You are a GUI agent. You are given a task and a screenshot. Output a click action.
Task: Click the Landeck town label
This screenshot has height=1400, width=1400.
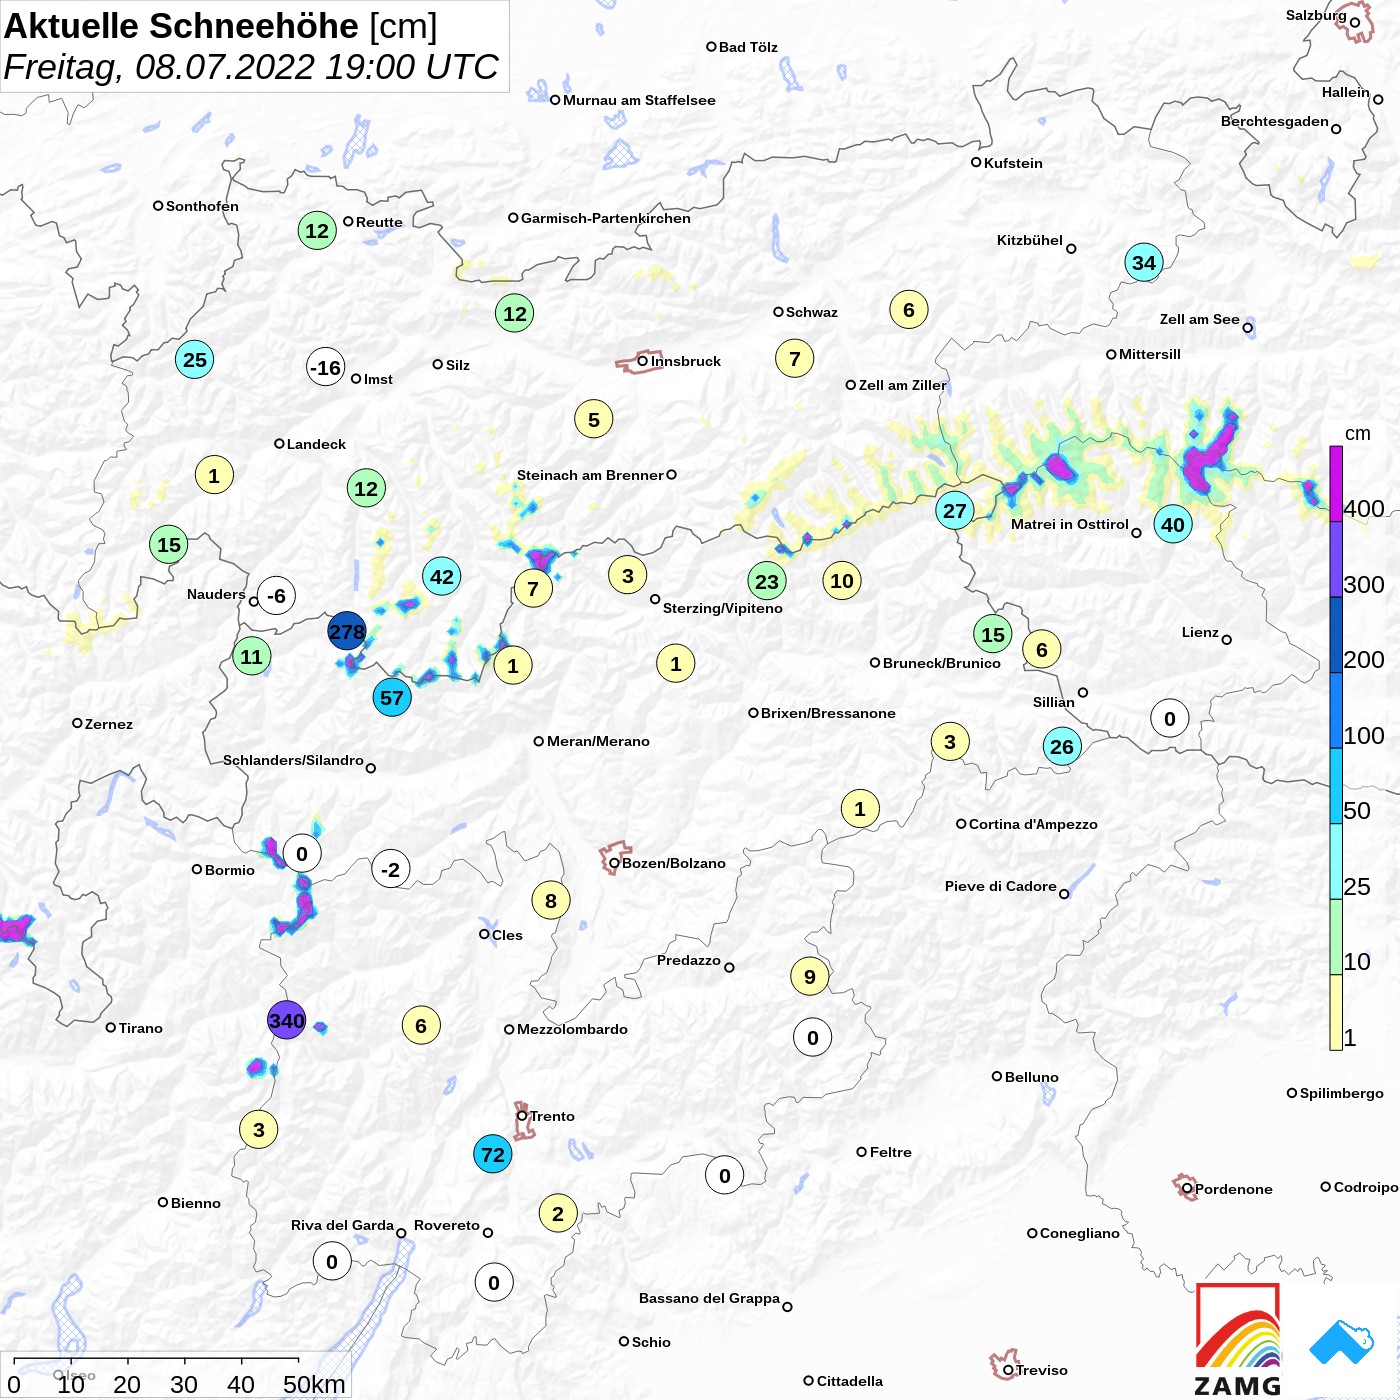pyautogui.click(x=316, y=444)
